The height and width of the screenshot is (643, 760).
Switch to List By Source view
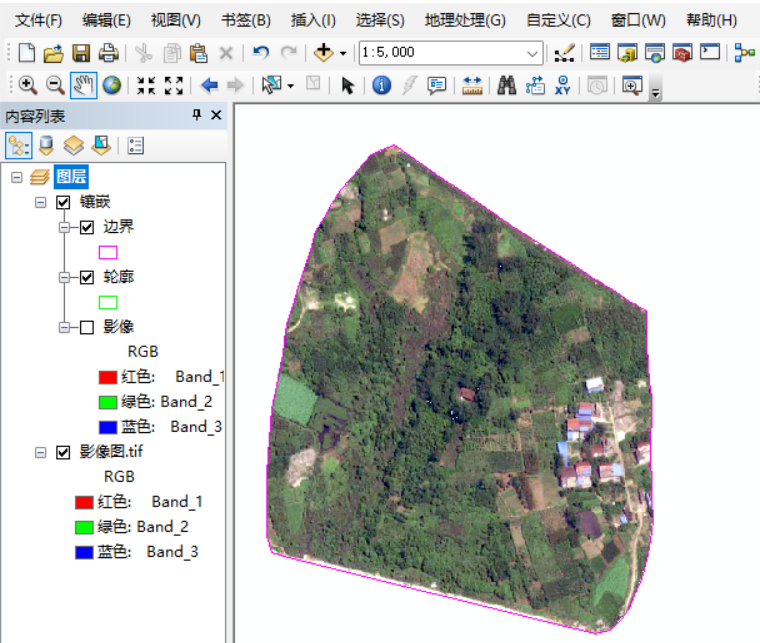pyautogui.click(x=46, y=146)
